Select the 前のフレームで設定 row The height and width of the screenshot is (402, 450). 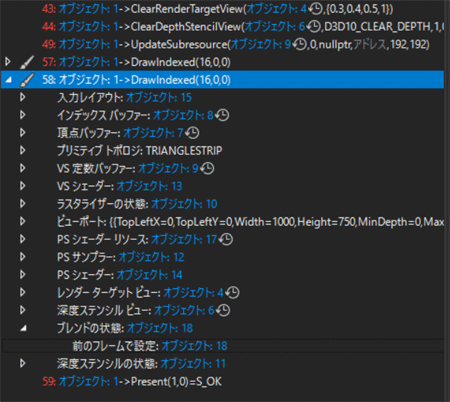tap(223, 346)
